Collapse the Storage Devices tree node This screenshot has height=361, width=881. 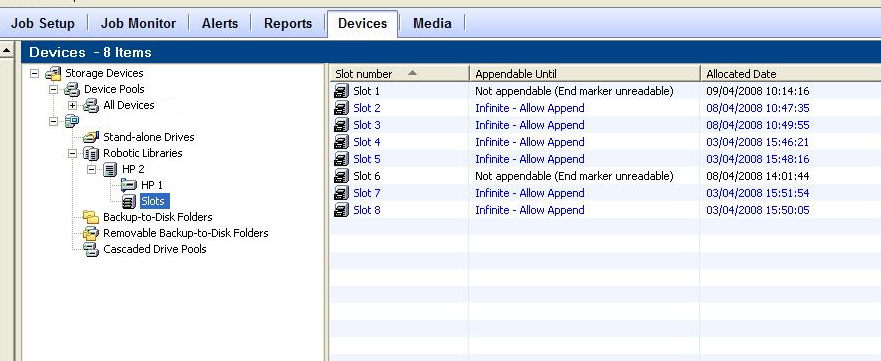click(35, 73)
